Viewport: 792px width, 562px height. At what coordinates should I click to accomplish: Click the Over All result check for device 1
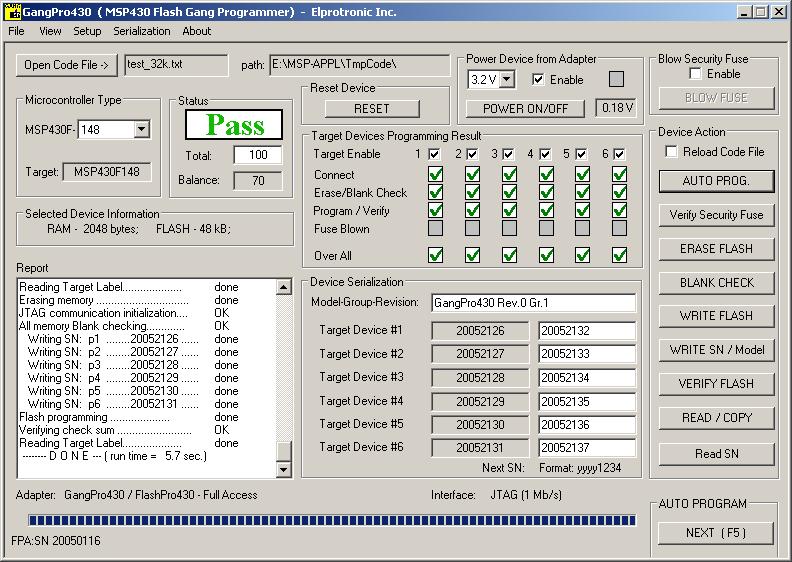point(435,255)
